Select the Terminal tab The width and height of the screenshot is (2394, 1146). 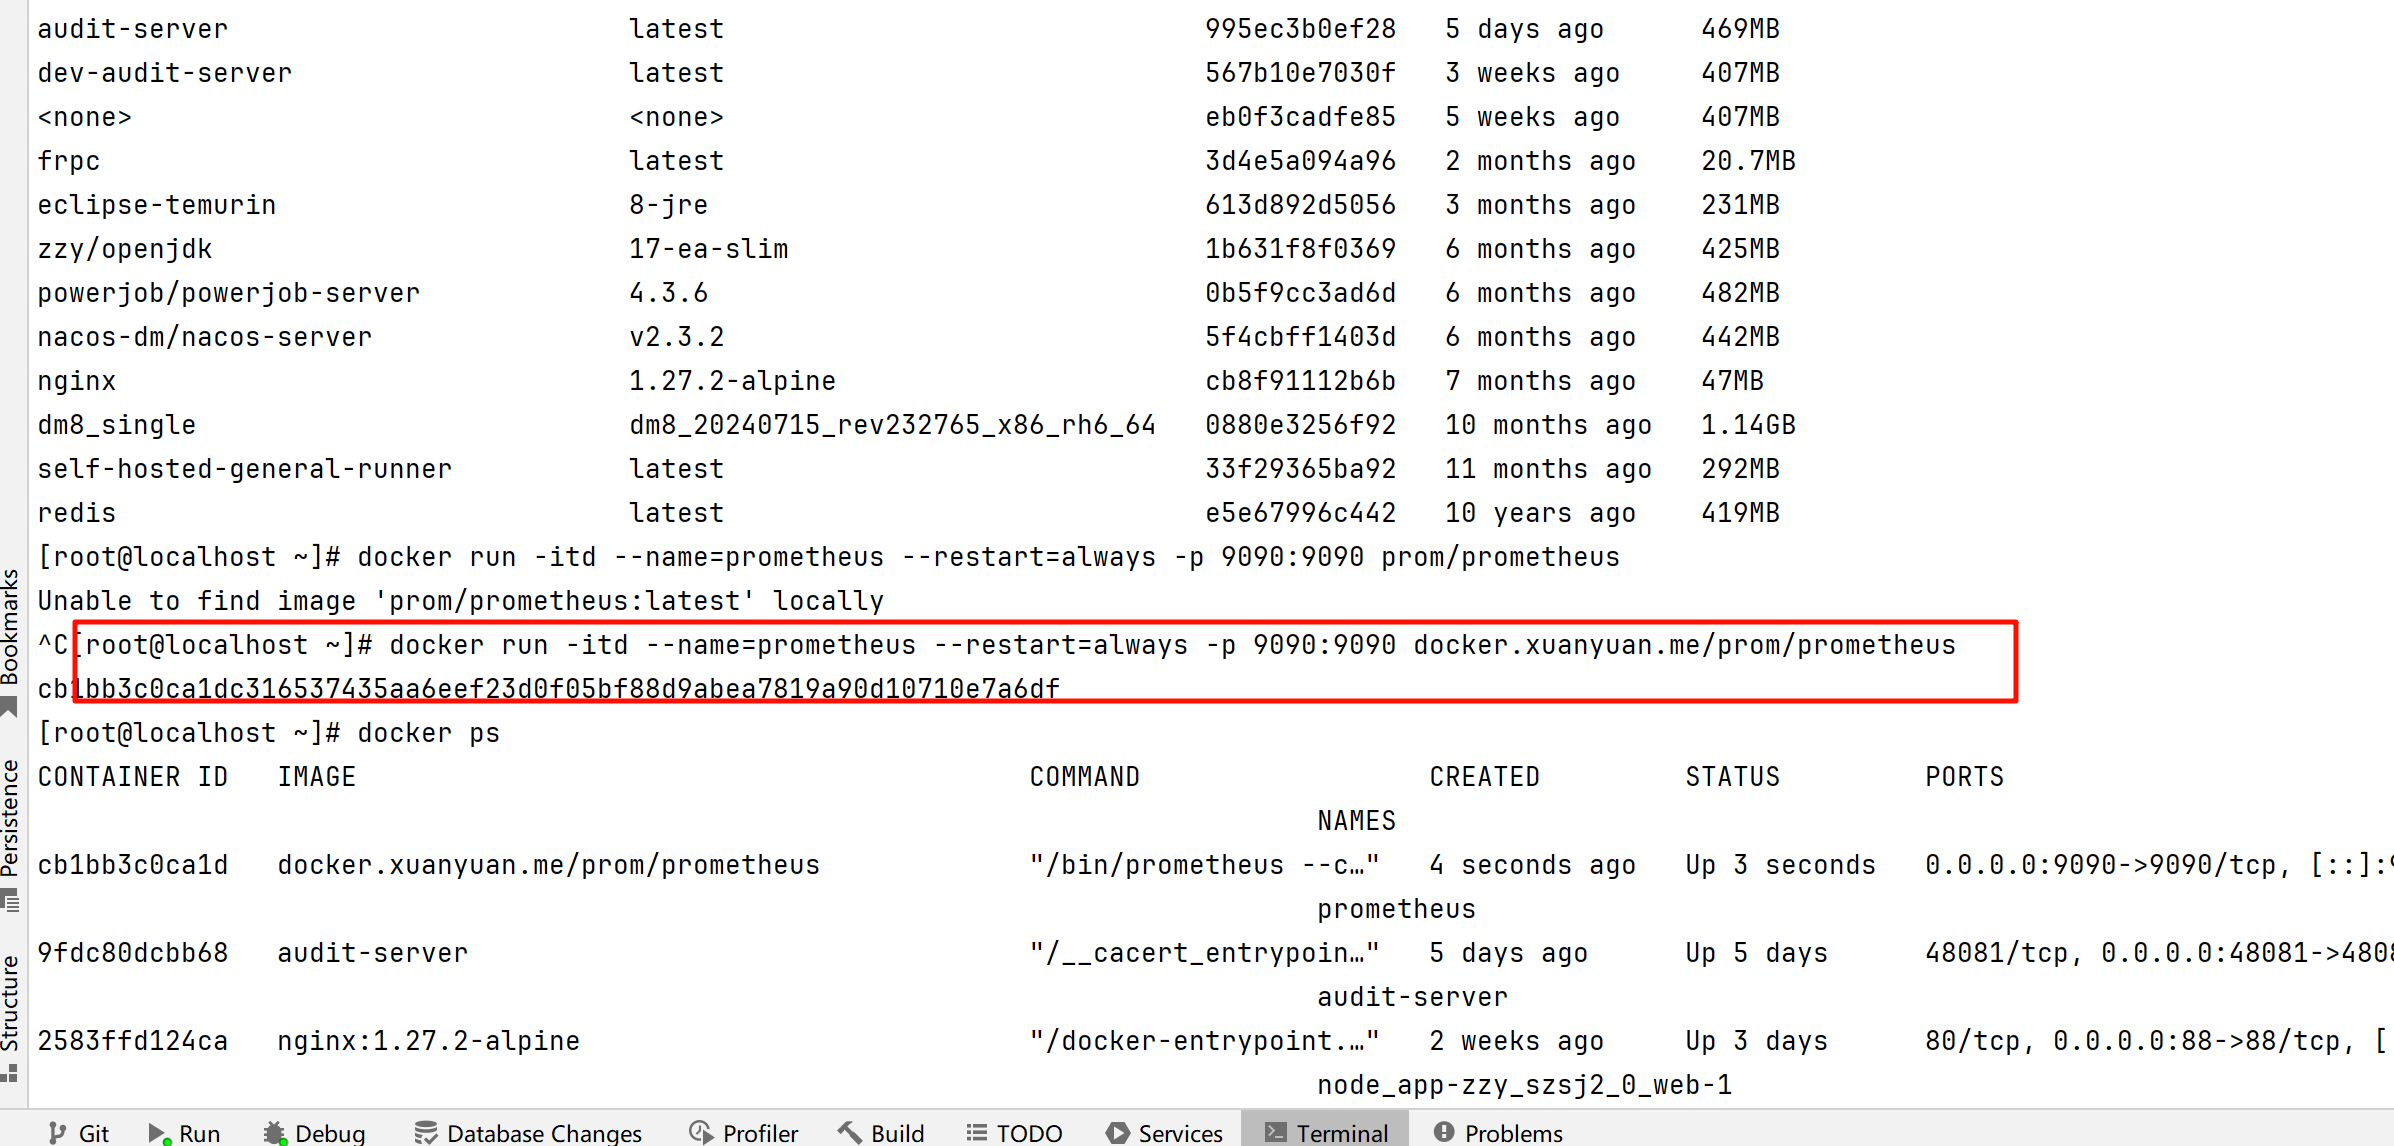[x=1326, y=1132]
